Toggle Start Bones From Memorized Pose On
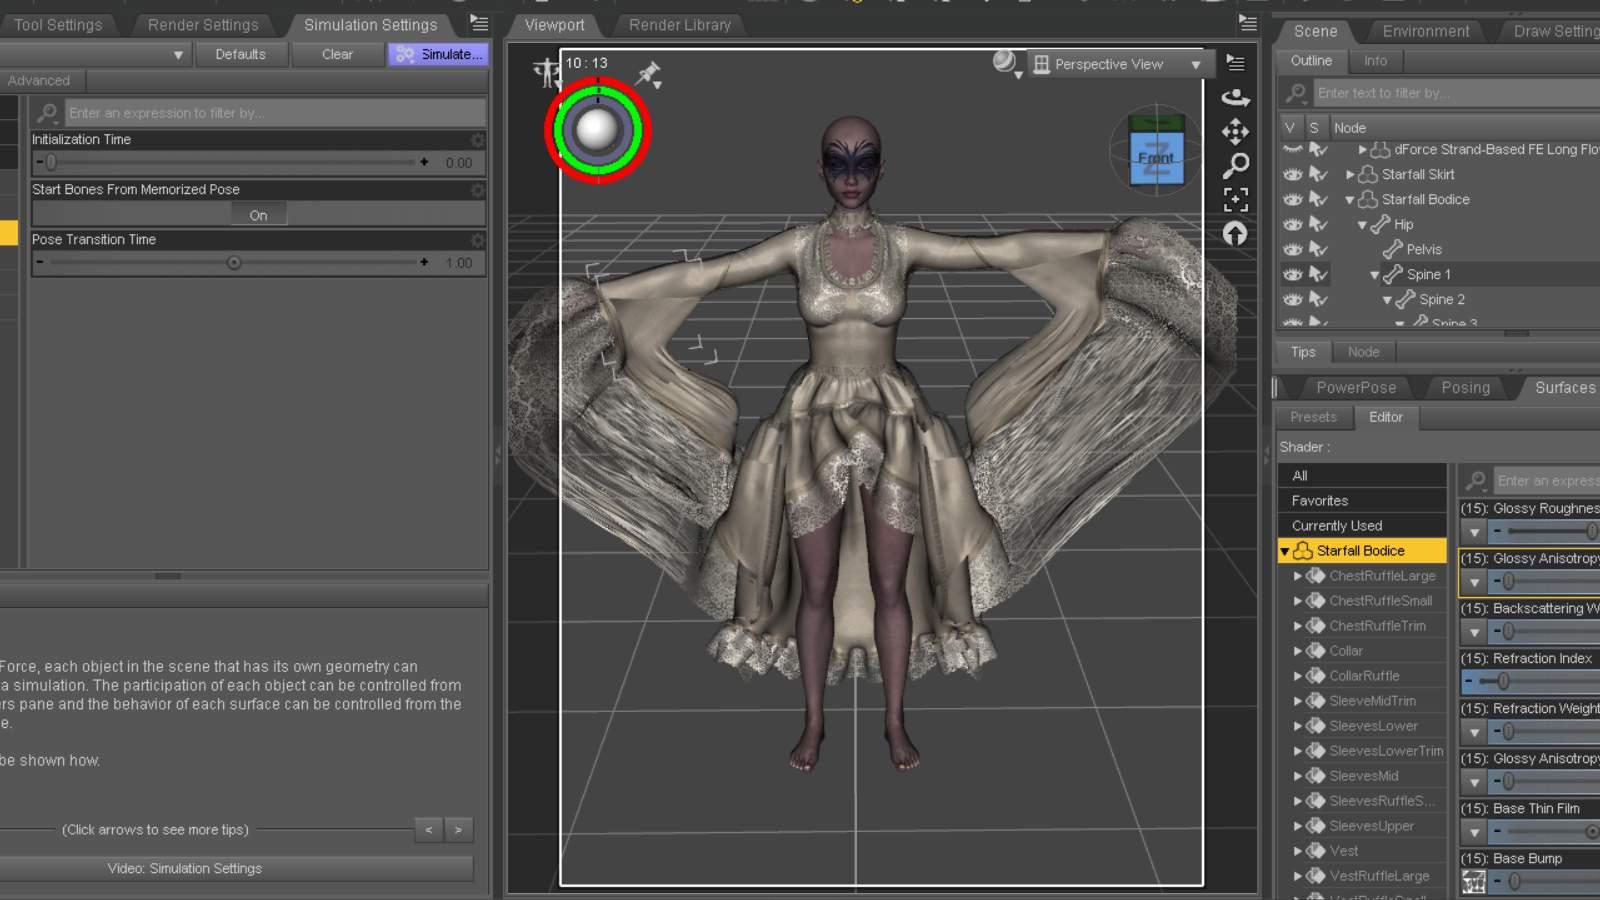1600x900 pixels. tap(258, 214)
